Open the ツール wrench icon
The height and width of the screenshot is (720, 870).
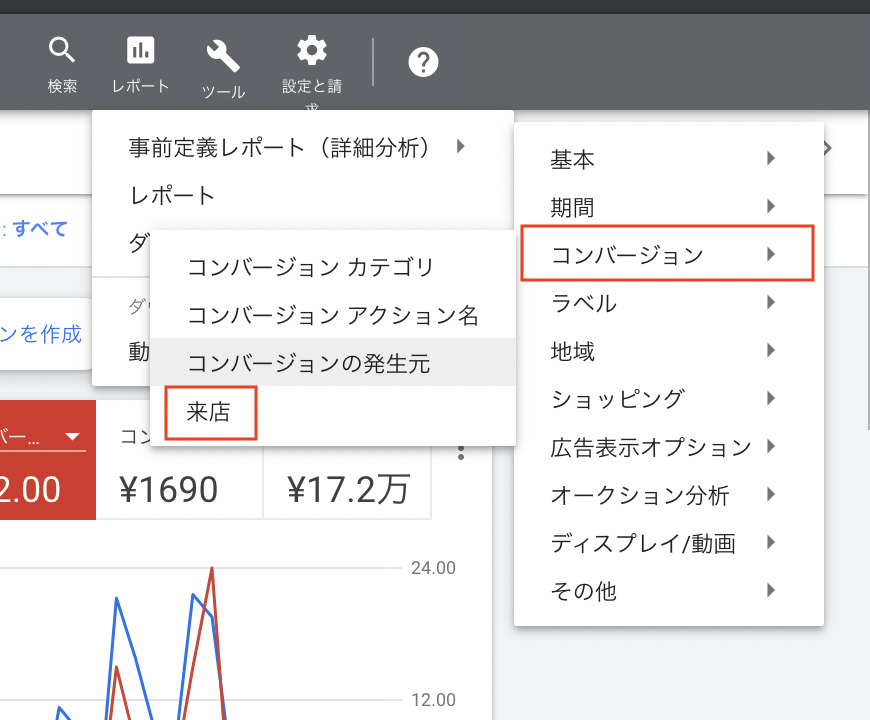(223, 53)
